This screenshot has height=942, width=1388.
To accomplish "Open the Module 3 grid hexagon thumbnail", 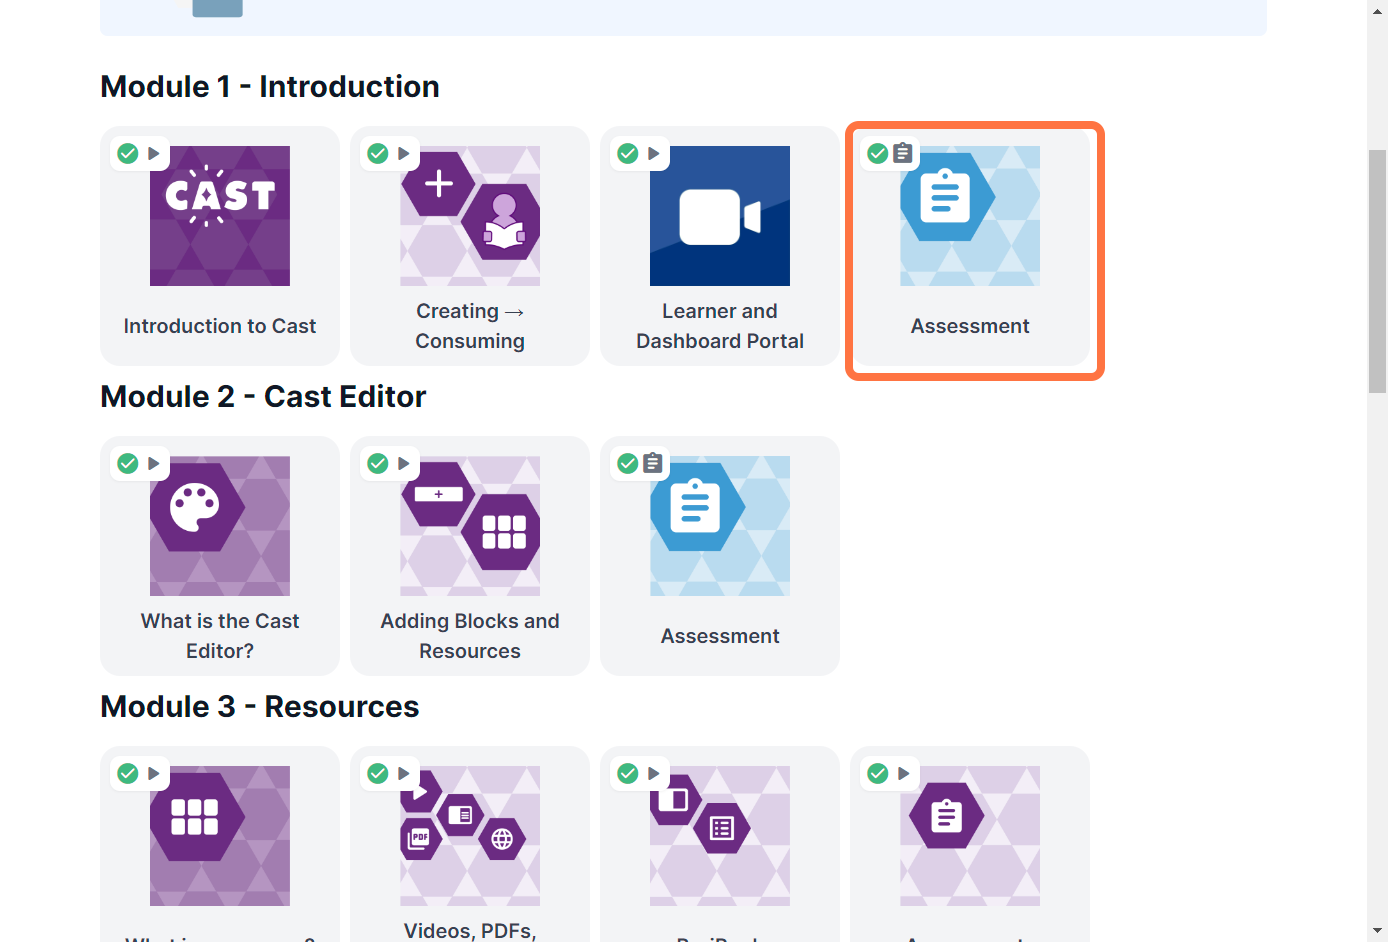I will pyautogui.click(x=220, y=836).
